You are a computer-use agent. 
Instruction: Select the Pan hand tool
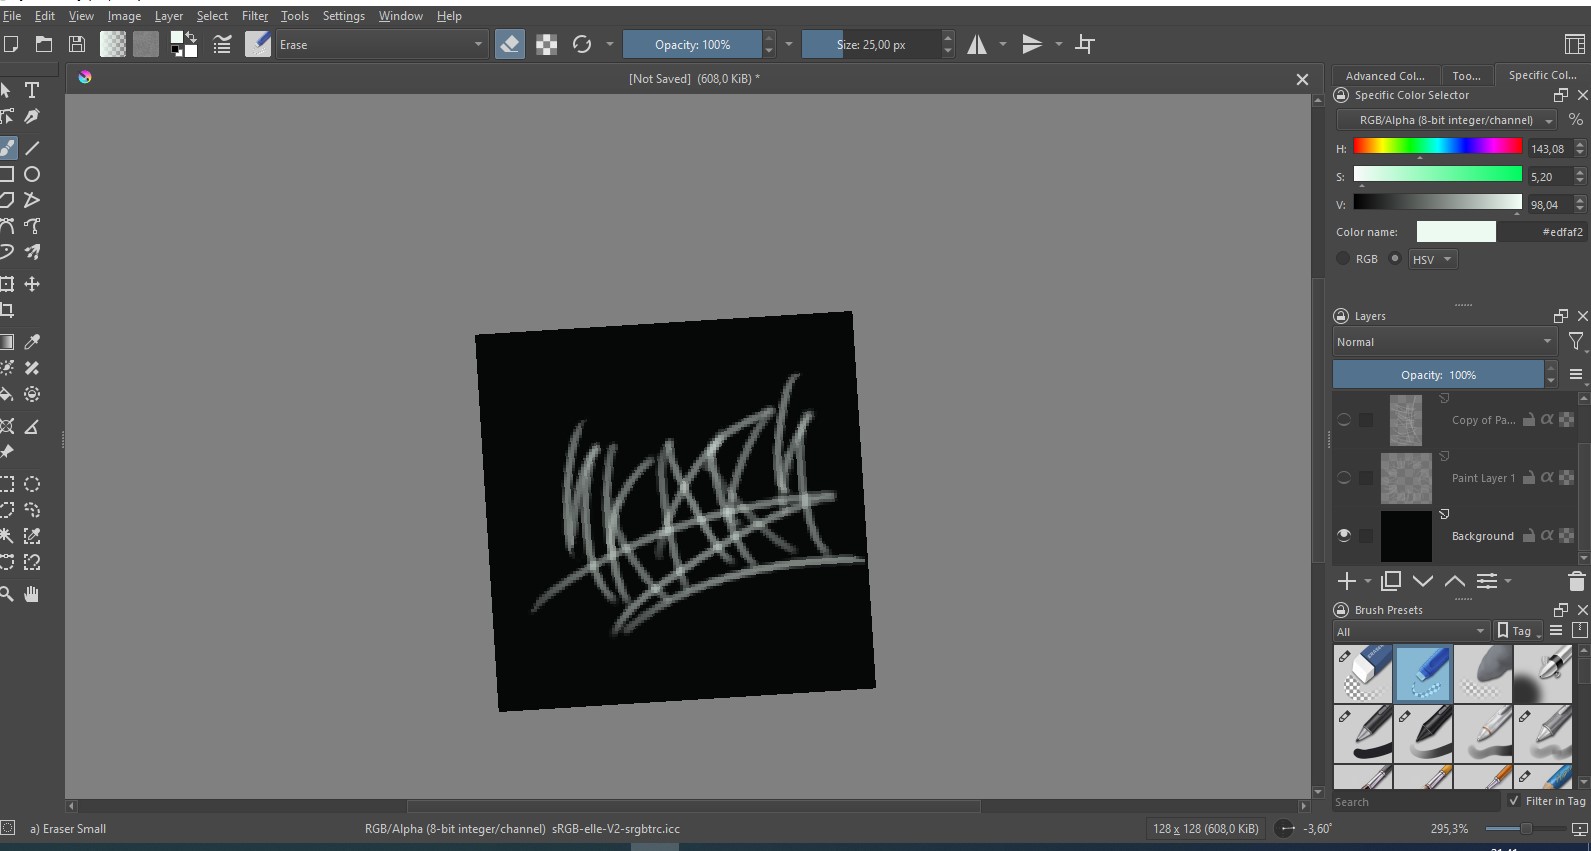32,595
